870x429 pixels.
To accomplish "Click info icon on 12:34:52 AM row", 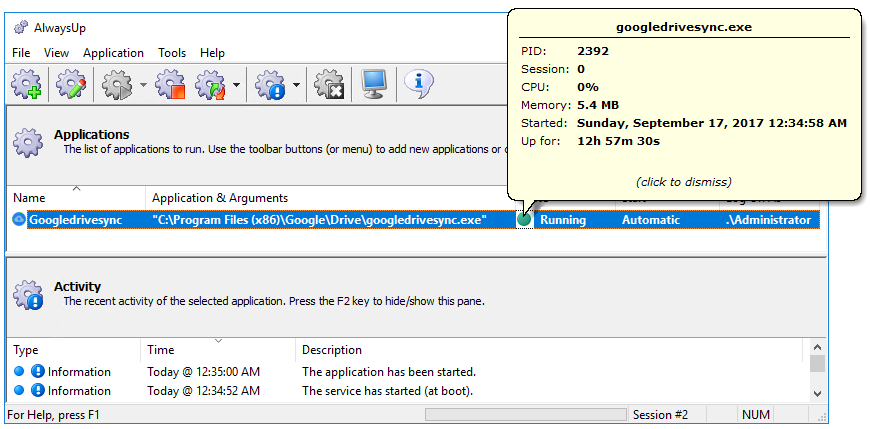I will [x=38, y=391].
